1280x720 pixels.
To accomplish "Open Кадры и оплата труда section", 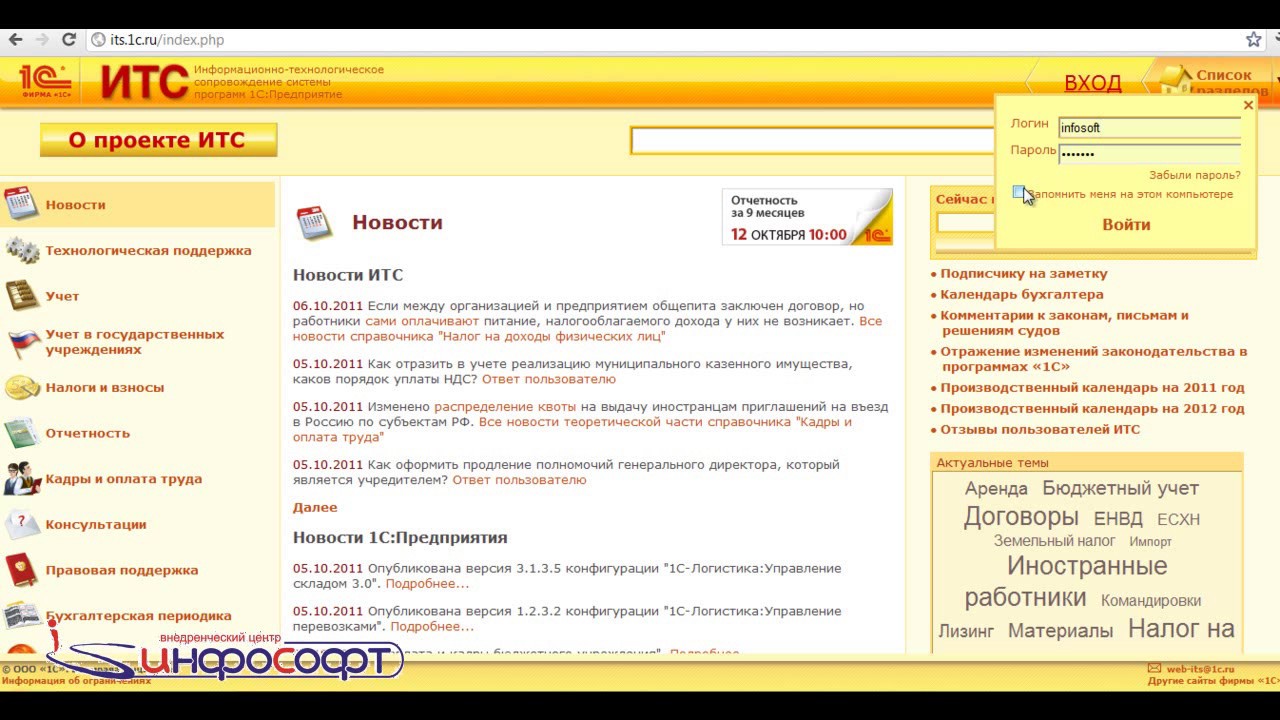I will tap(124, 479).
